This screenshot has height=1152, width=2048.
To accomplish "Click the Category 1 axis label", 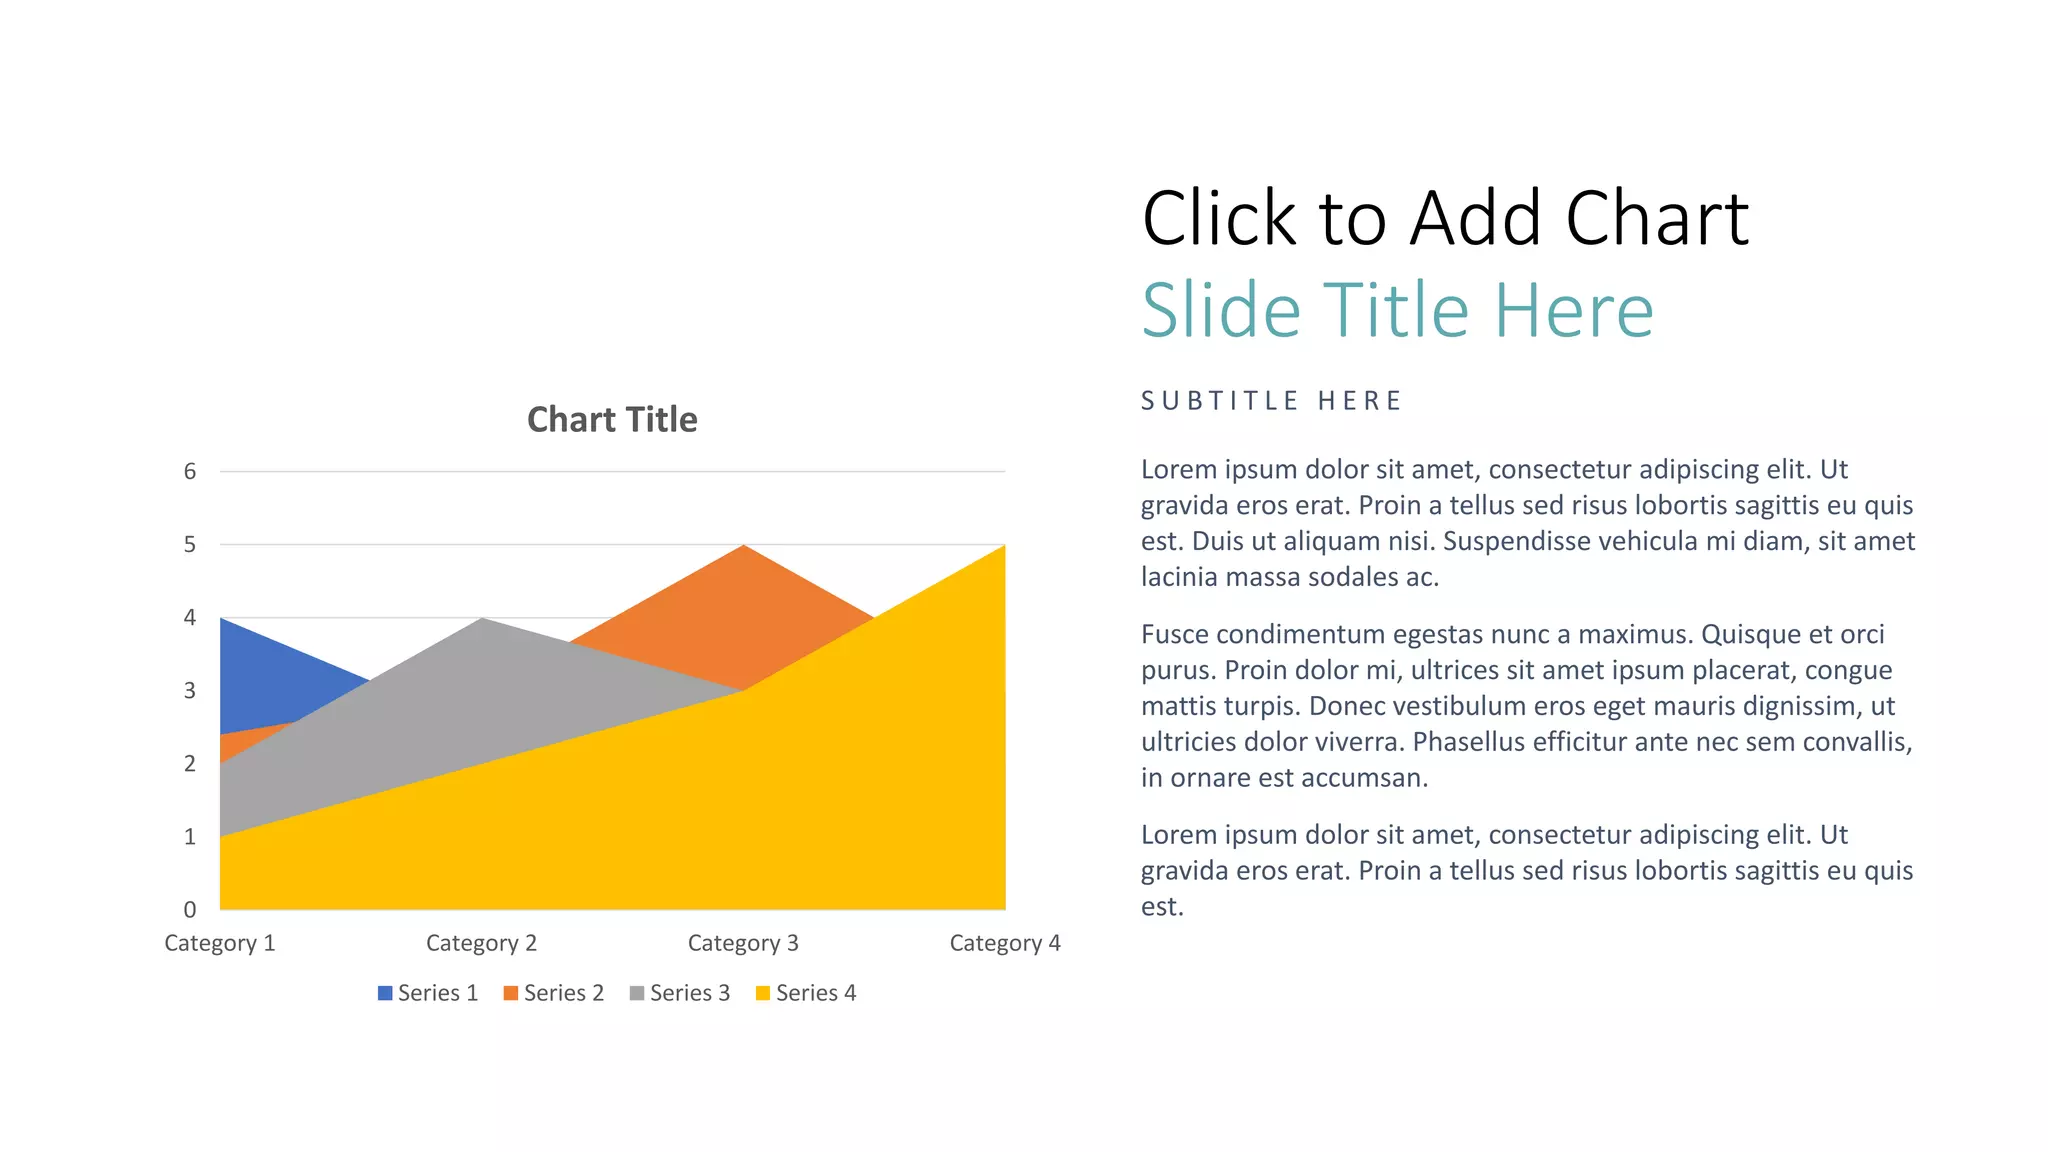I will pyautogui.click(x=219, y=943).
